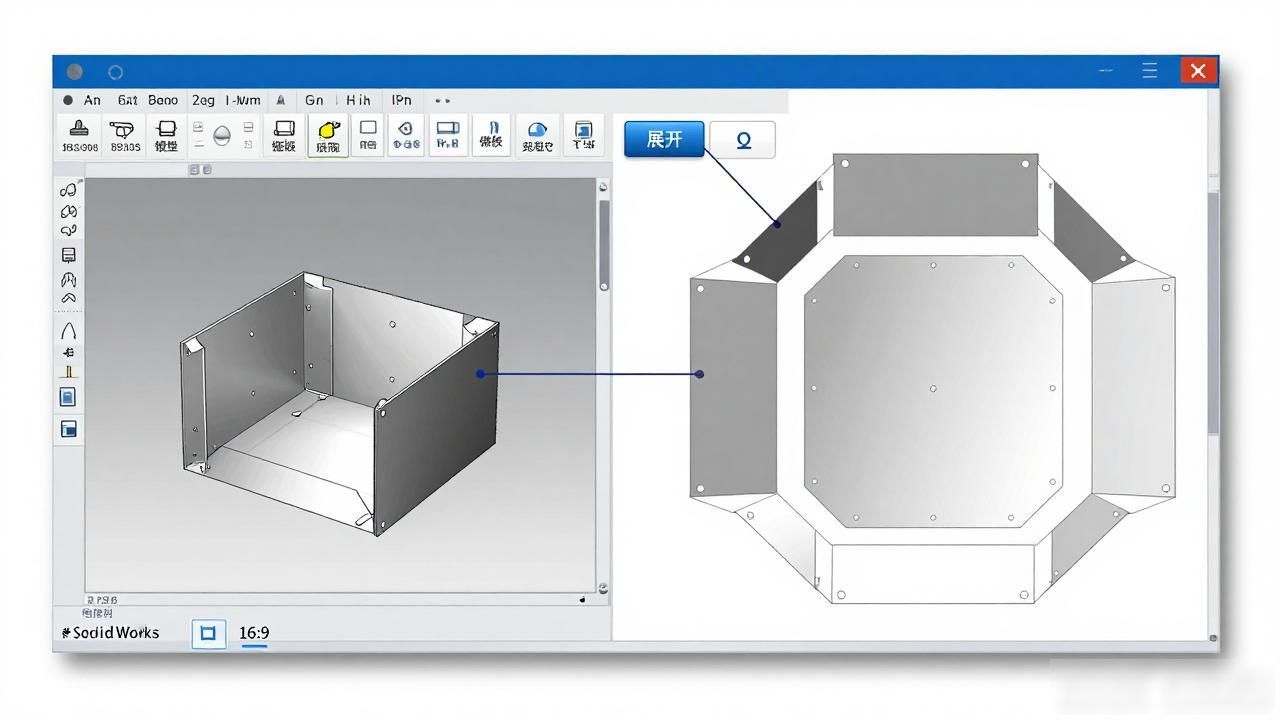This screenshot has width=1280, height=720.
Task: Select the top flange of the flat pattern
Action: coord(935,195)
